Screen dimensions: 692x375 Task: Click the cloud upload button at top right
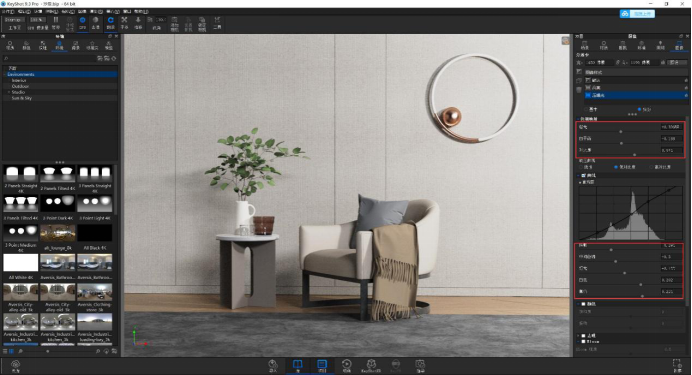point(637,14)
